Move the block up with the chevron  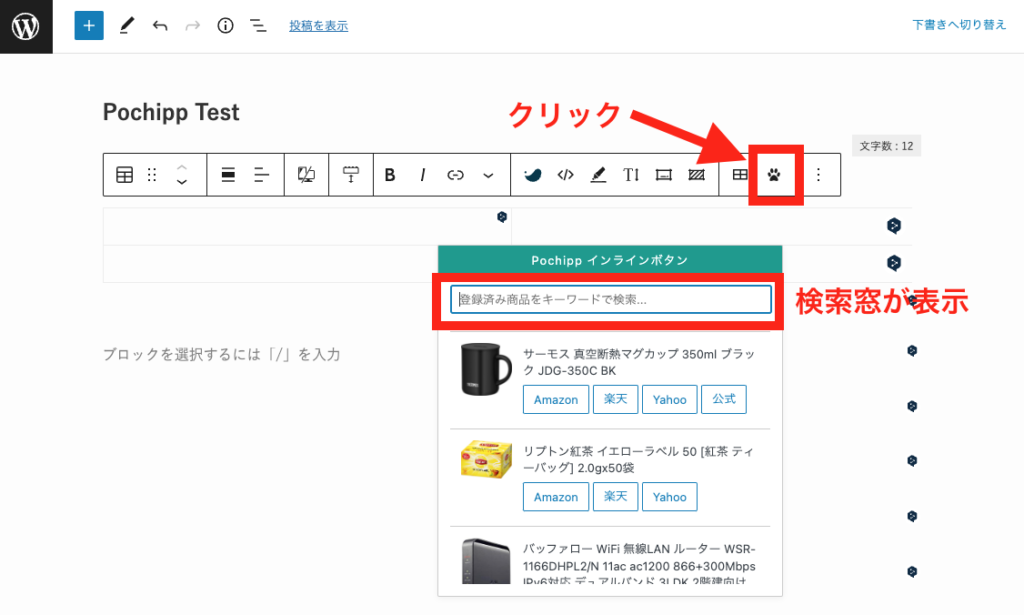(182, 168)
